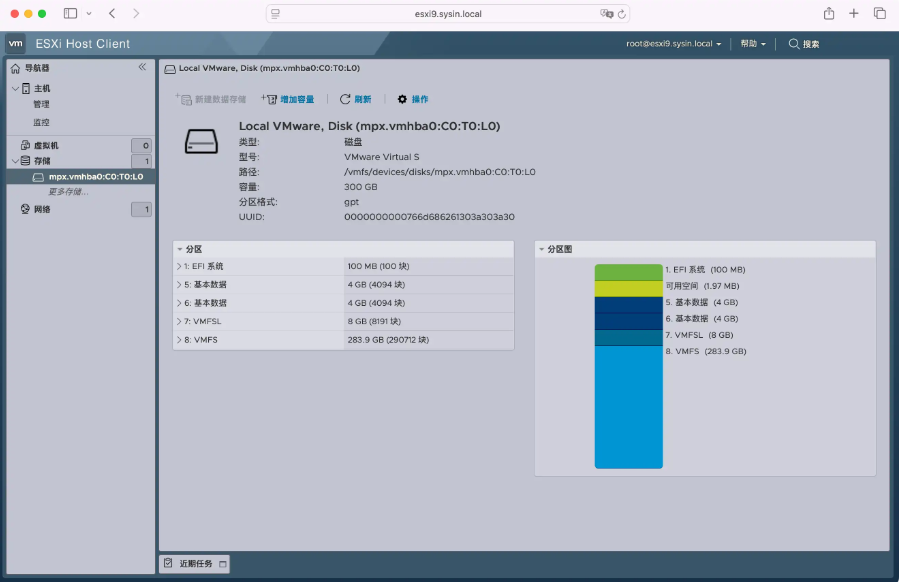Image resolution: width=899 pixels, height=582 pixels.
Task: Click the large disk drive image
Action: pos(201,142)
